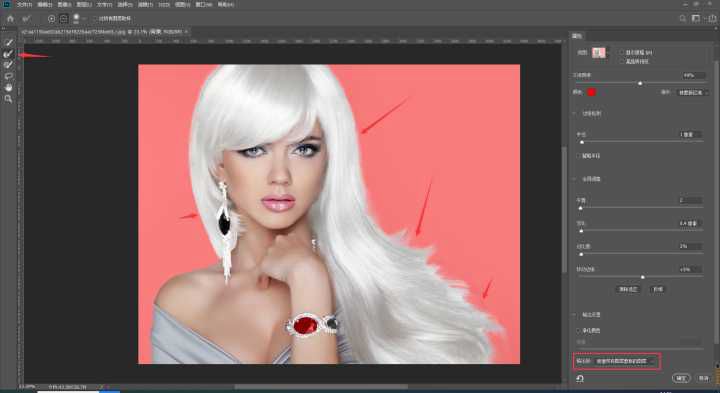Image resolution: width=720 pixels, height=393 pixels.
Task: Select the Zoom tool
Action: pos(8,99)
